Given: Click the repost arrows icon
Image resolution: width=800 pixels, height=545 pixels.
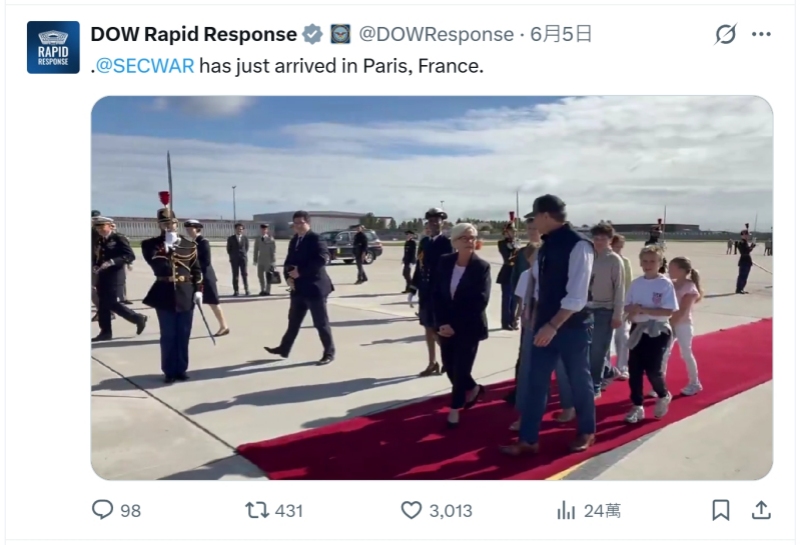Looking at the screenshot, I should (257, 510).
